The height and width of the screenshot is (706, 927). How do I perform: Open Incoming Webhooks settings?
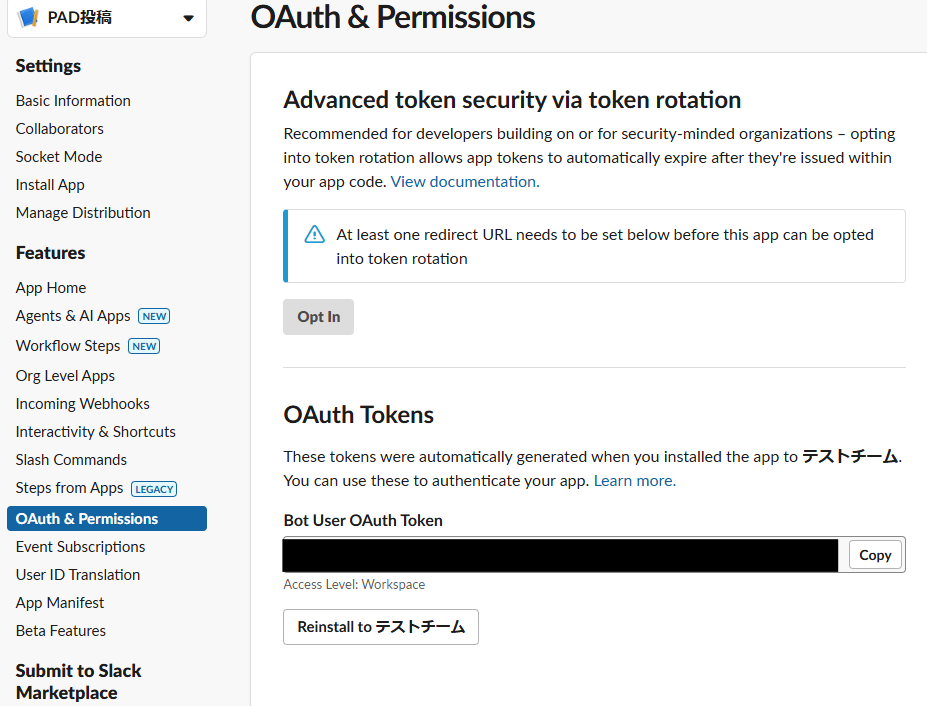click(83, 404)
